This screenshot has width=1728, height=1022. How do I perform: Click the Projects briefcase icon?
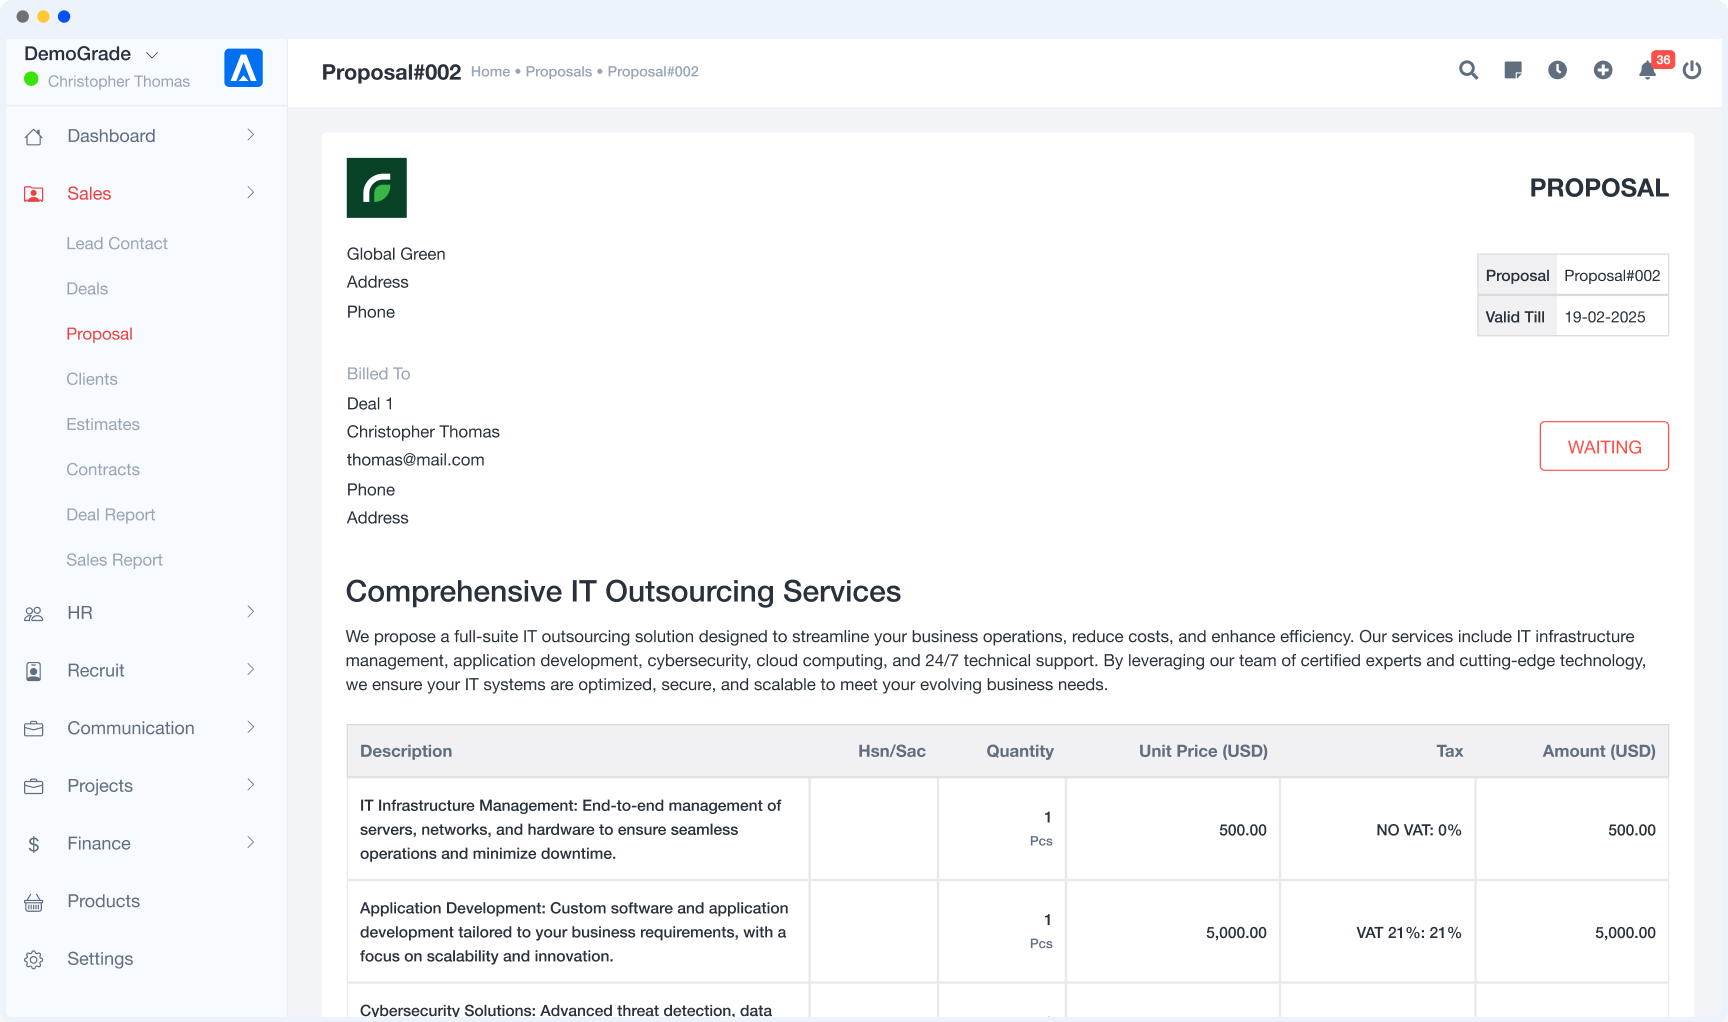[x=34, y=787]
